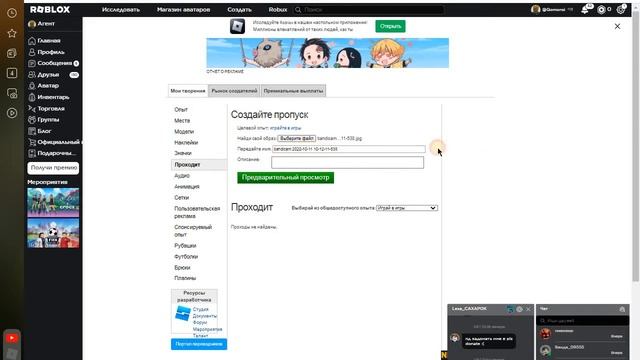Click the user avatar in top header
Screen dimensions: 640x360
[536, 9]
